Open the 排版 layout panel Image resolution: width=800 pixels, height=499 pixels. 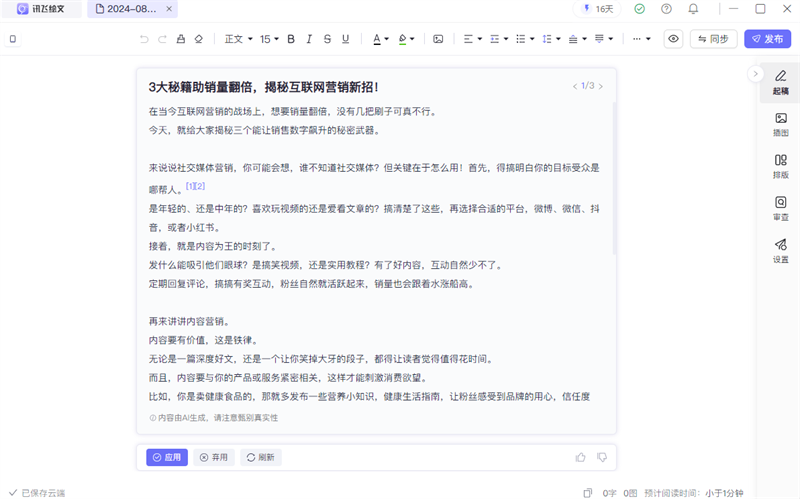point(780,166)
